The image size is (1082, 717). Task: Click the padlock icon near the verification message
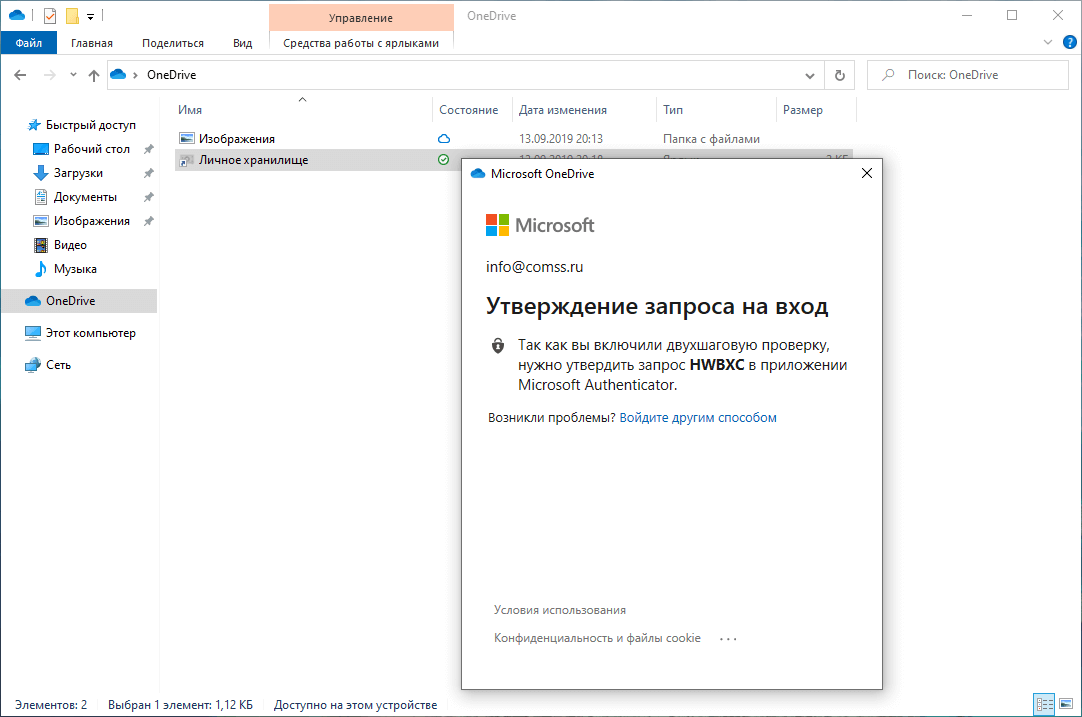point(497,346)
